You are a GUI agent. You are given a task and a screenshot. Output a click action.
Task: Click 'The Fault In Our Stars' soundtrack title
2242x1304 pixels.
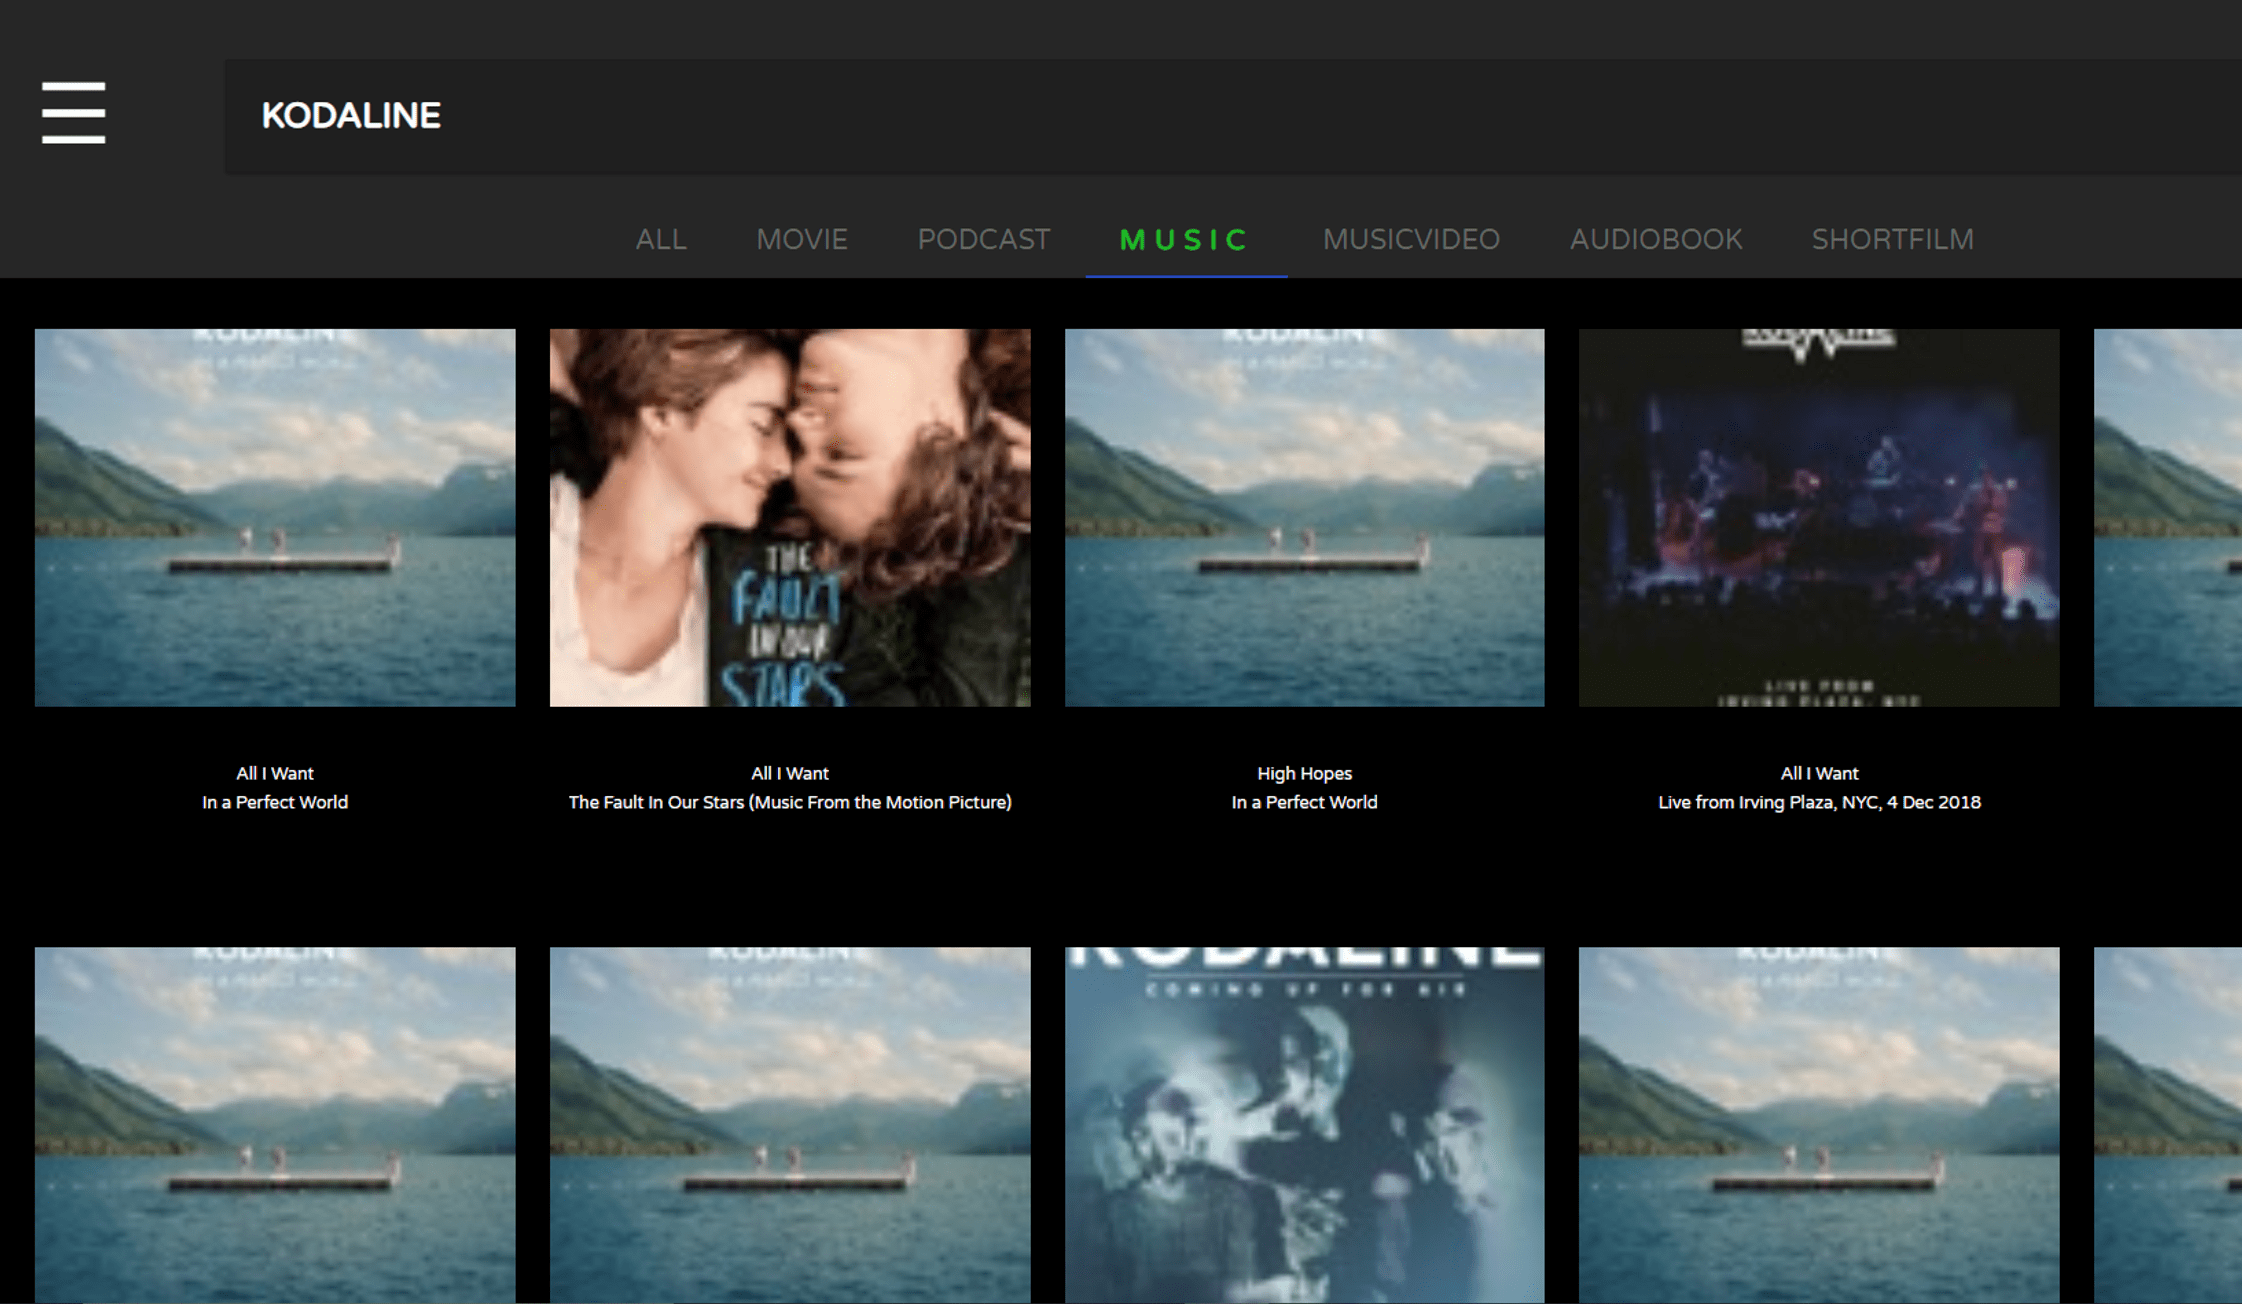tap(790, 801)
